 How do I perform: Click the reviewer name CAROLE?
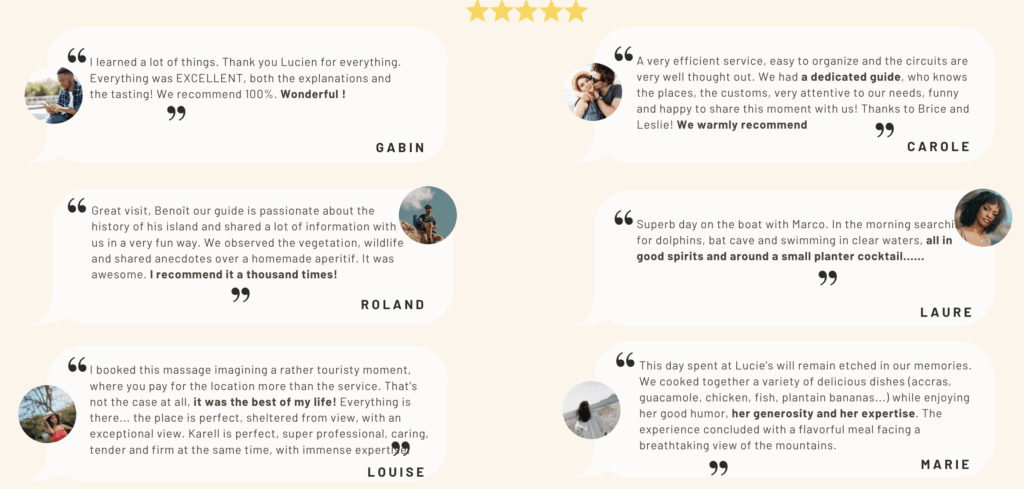point(939,147)
